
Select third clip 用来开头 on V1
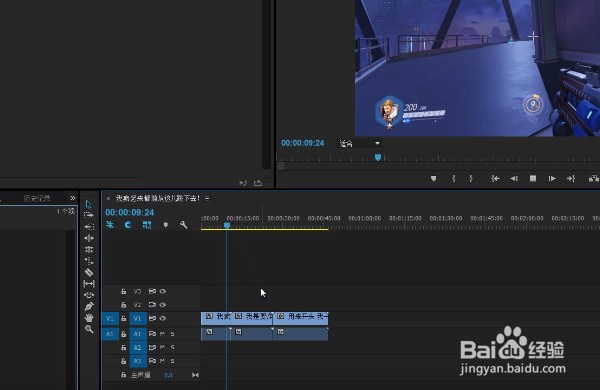300,318
